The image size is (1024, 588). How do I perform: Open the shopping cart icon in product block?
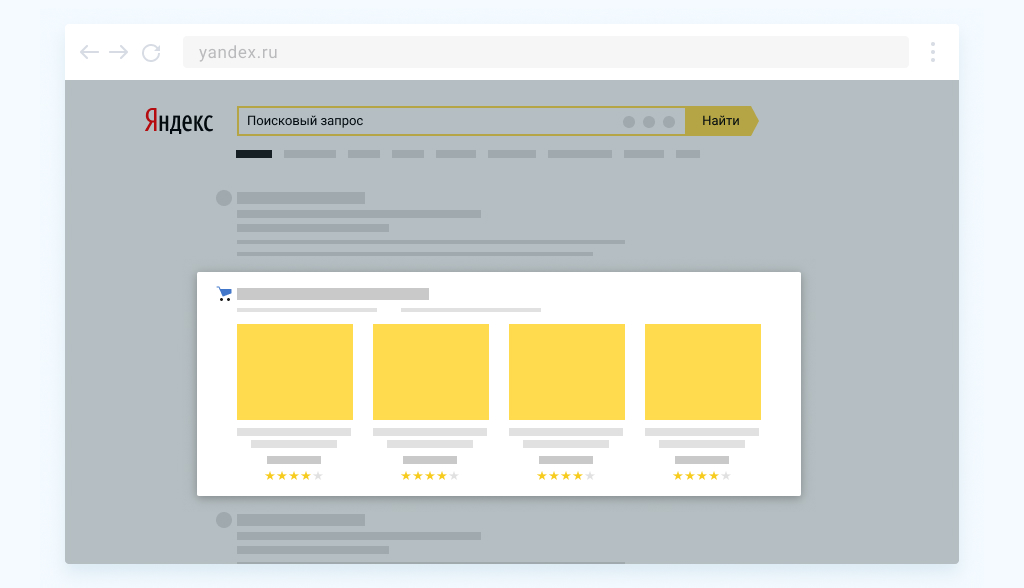pyautogui.click(x=224, y=294)
